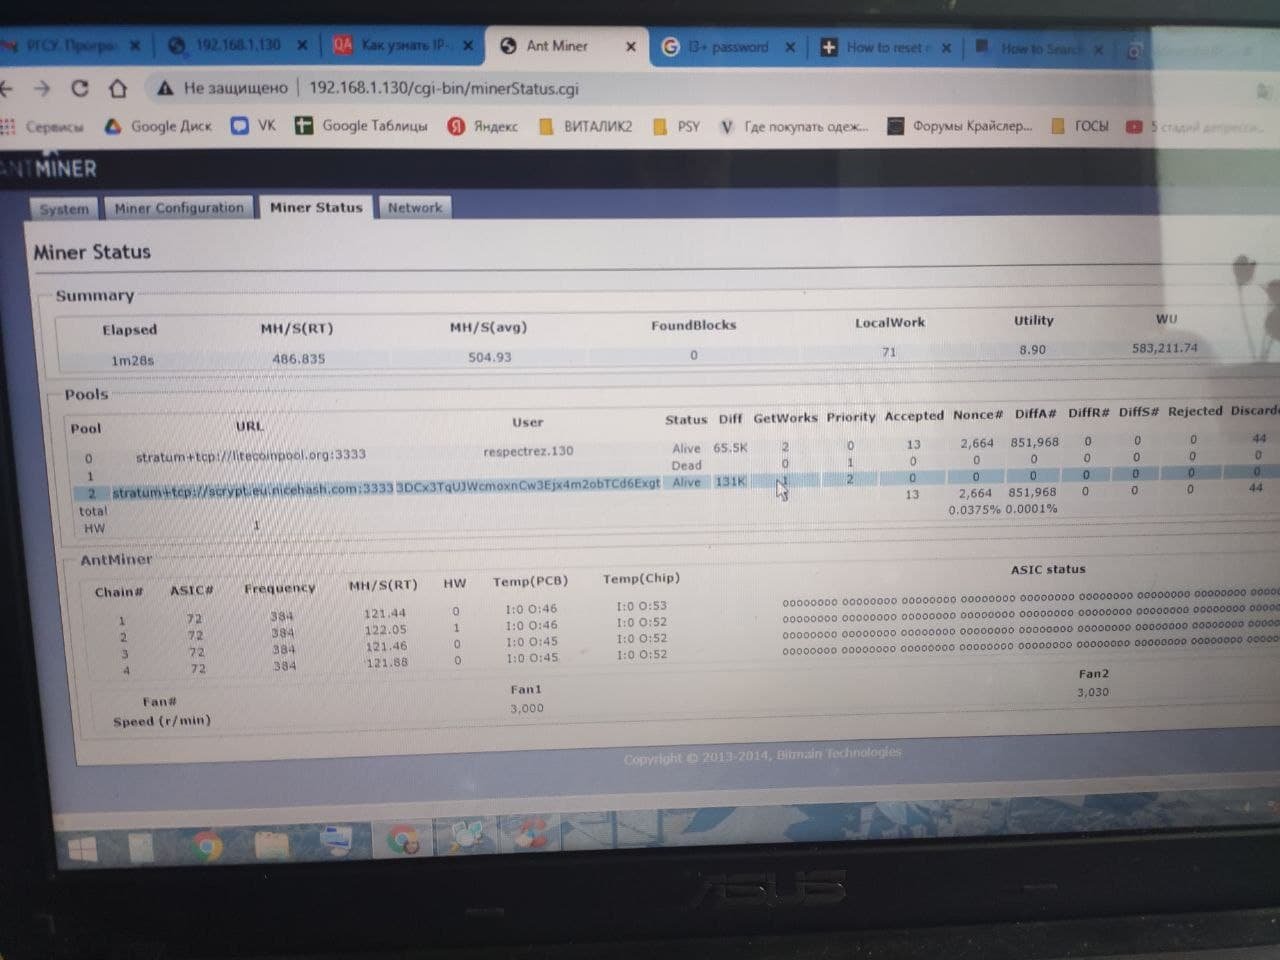Open the Форумы Крайслер bookmark
Viewport: 1280px width, 960px height.
point(960,126)
